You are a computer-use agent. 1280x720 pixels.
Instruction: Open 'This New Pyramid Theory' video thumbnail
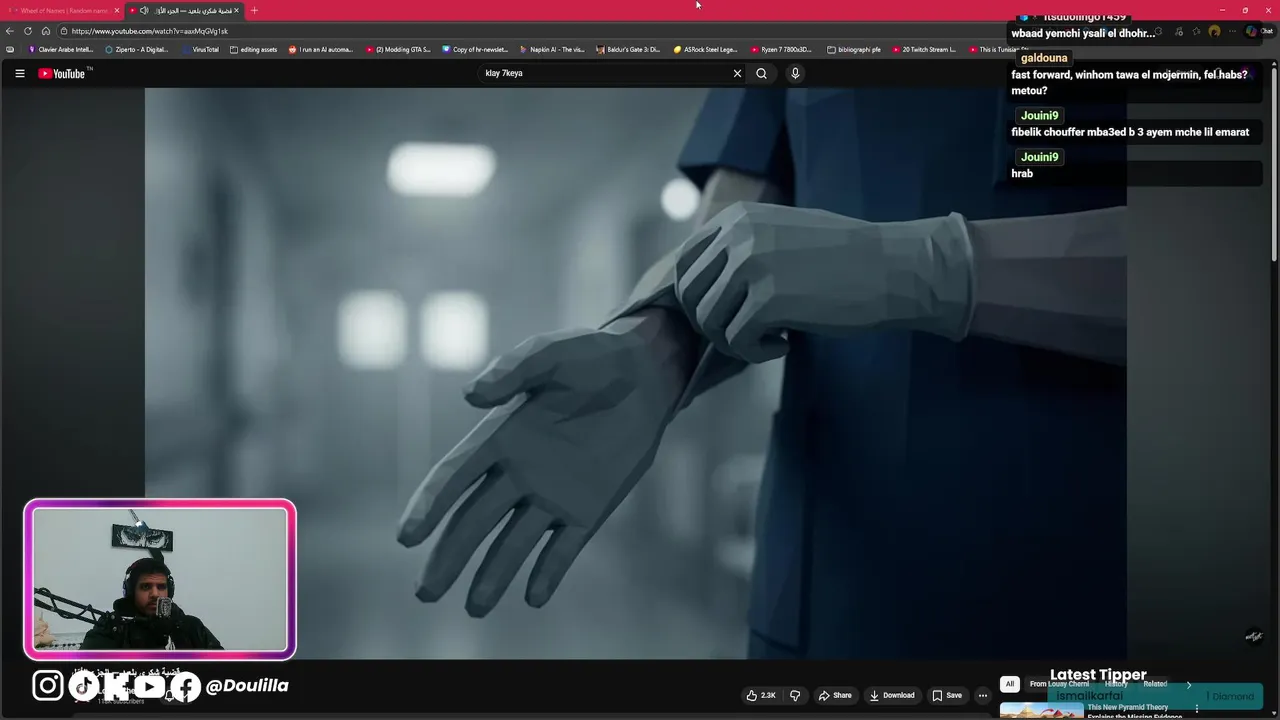pos(1041,711)
